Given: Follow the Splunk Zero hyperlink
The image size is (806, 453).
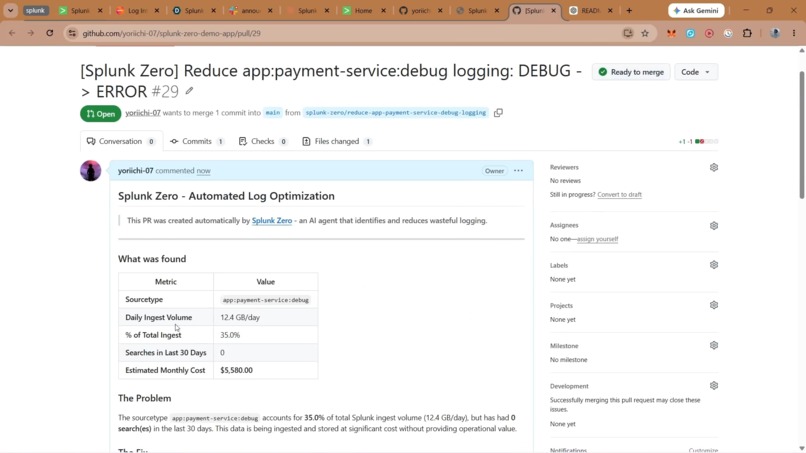Looking at the screenshot, I should tap(272, 220).
